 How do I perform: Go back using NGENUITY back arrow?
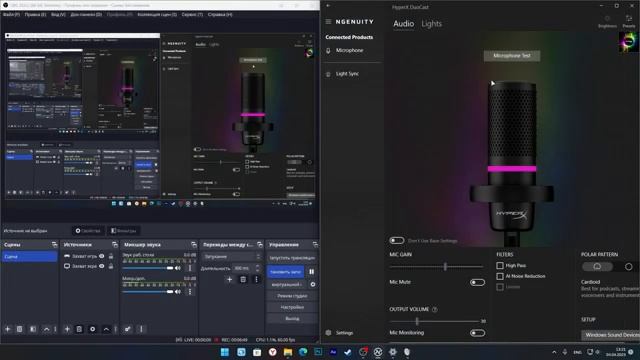328,6
